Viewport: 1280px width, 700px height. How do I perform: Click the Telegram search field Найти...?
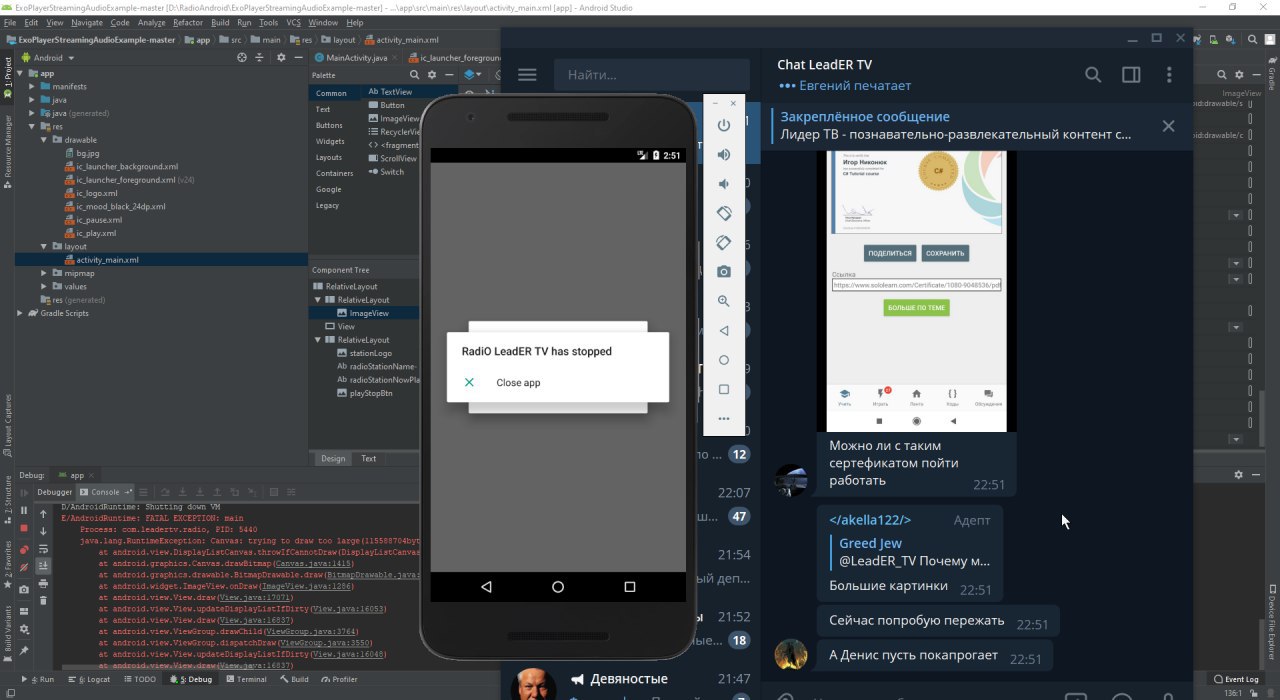(x=652, y=75)
